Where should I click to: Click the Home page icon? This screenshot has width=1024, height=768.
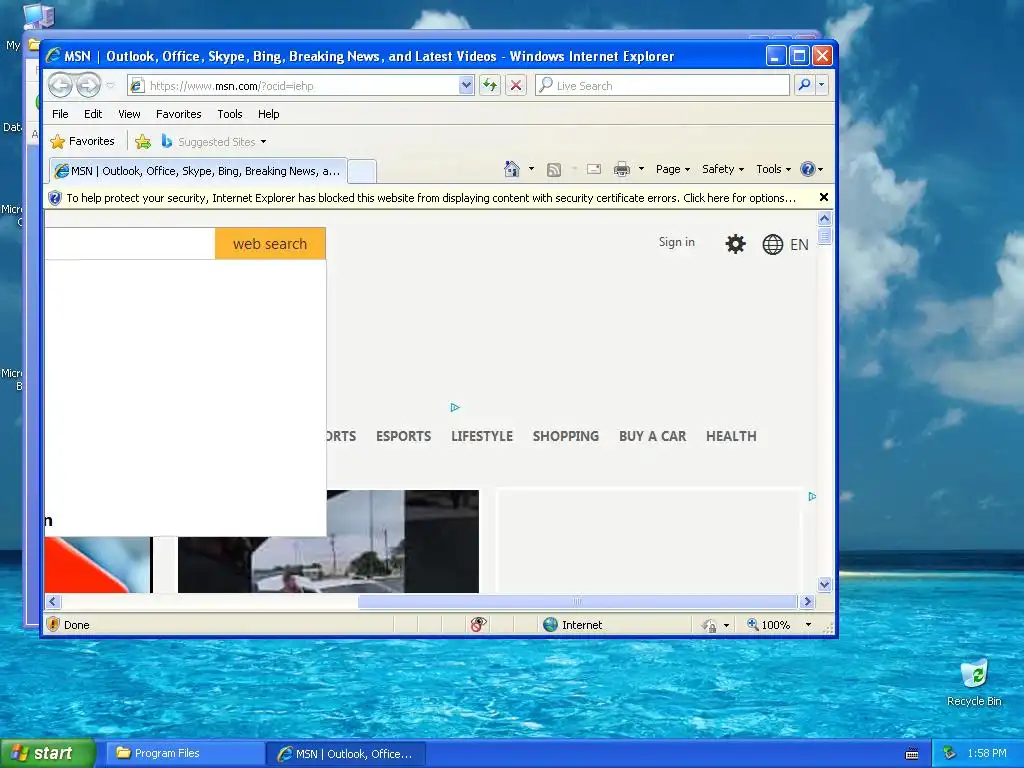click(x=512, y=169)
